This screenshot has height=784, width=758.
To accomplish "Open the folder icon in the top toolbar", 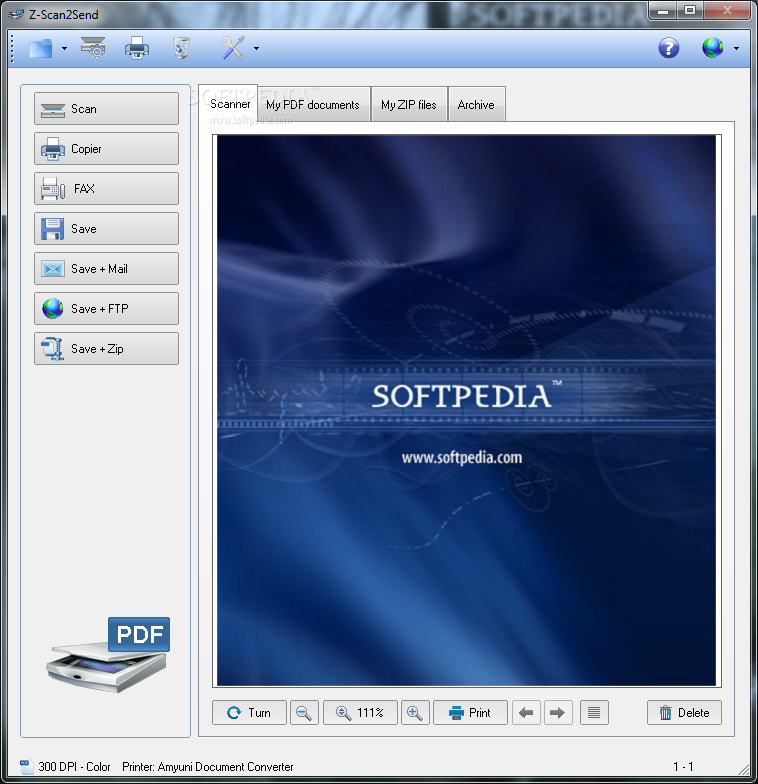I will [40, 48].
